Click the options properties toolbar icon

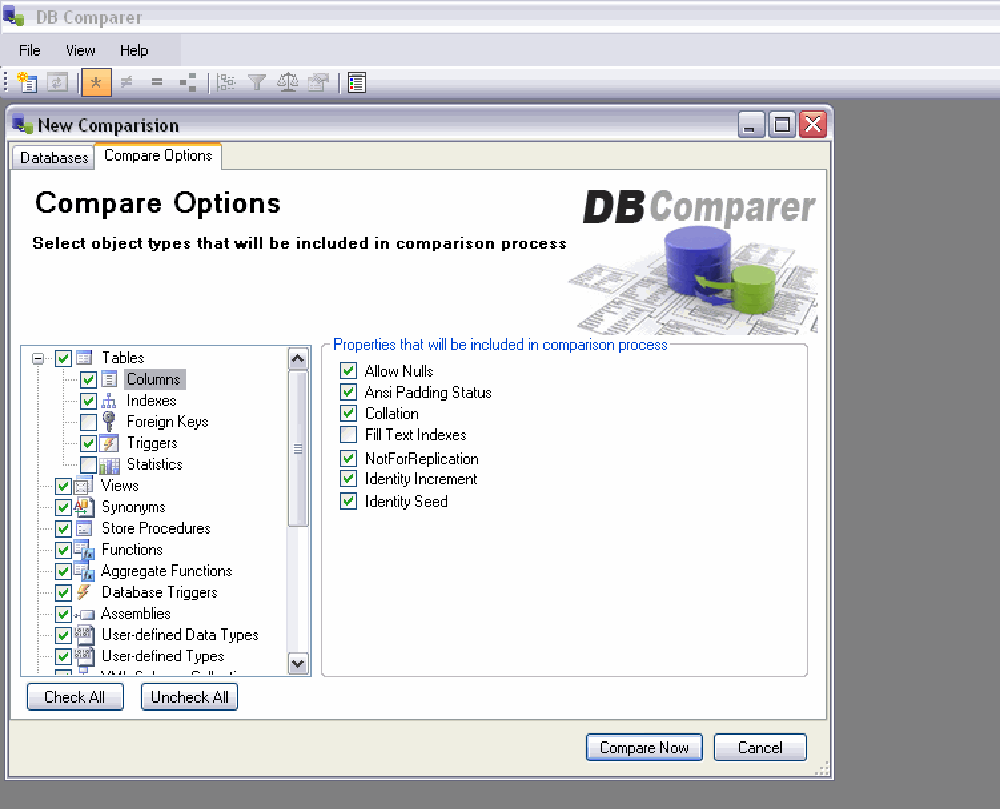point(318,82)
